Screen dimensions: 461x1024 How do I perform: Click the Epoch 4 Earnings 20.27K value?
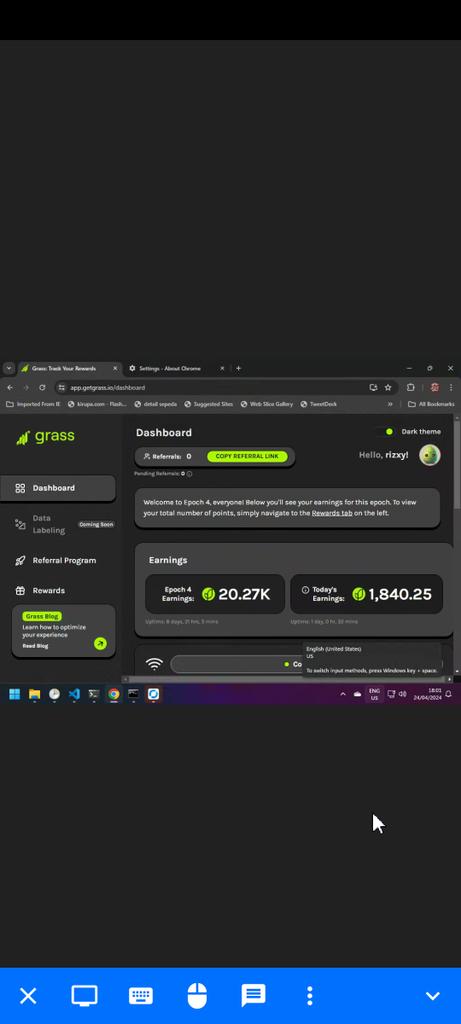pos(244,594)
